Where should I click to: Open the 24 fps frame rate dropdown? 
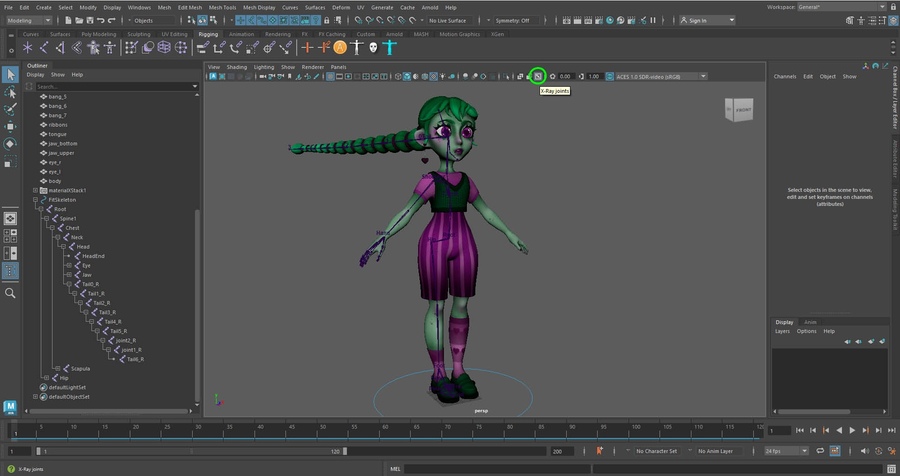784,451
